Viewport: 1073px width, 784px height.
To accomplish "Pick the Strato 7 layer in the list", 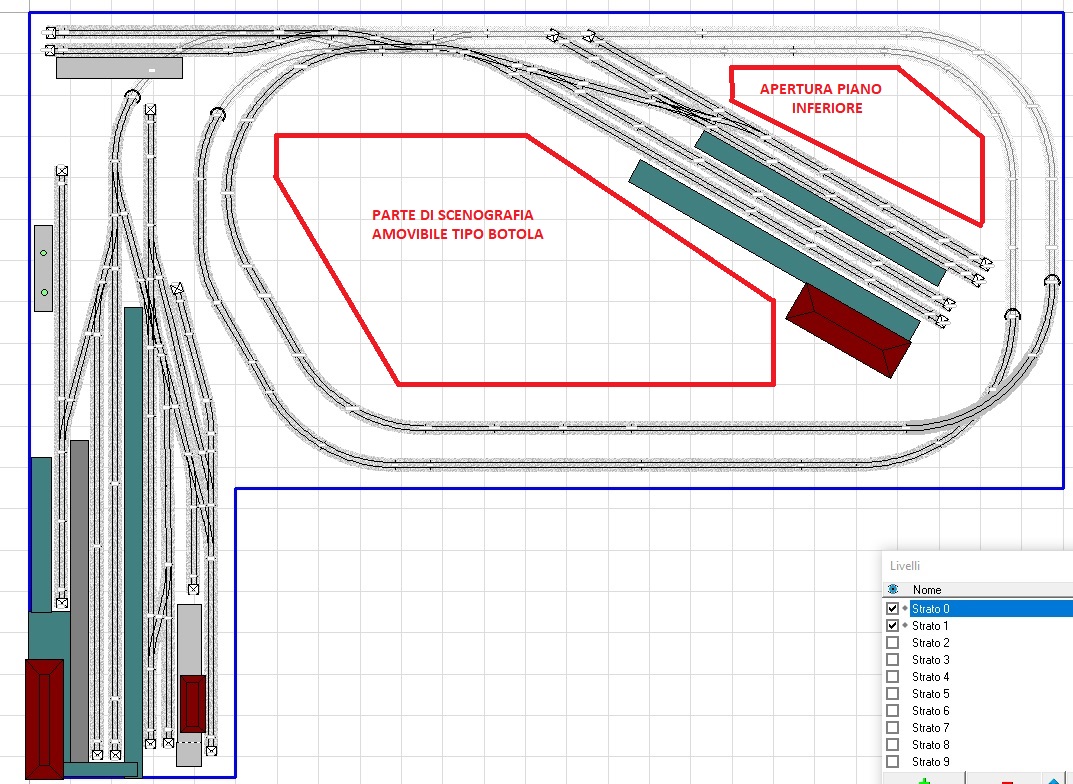I will [x=930, y=728].
